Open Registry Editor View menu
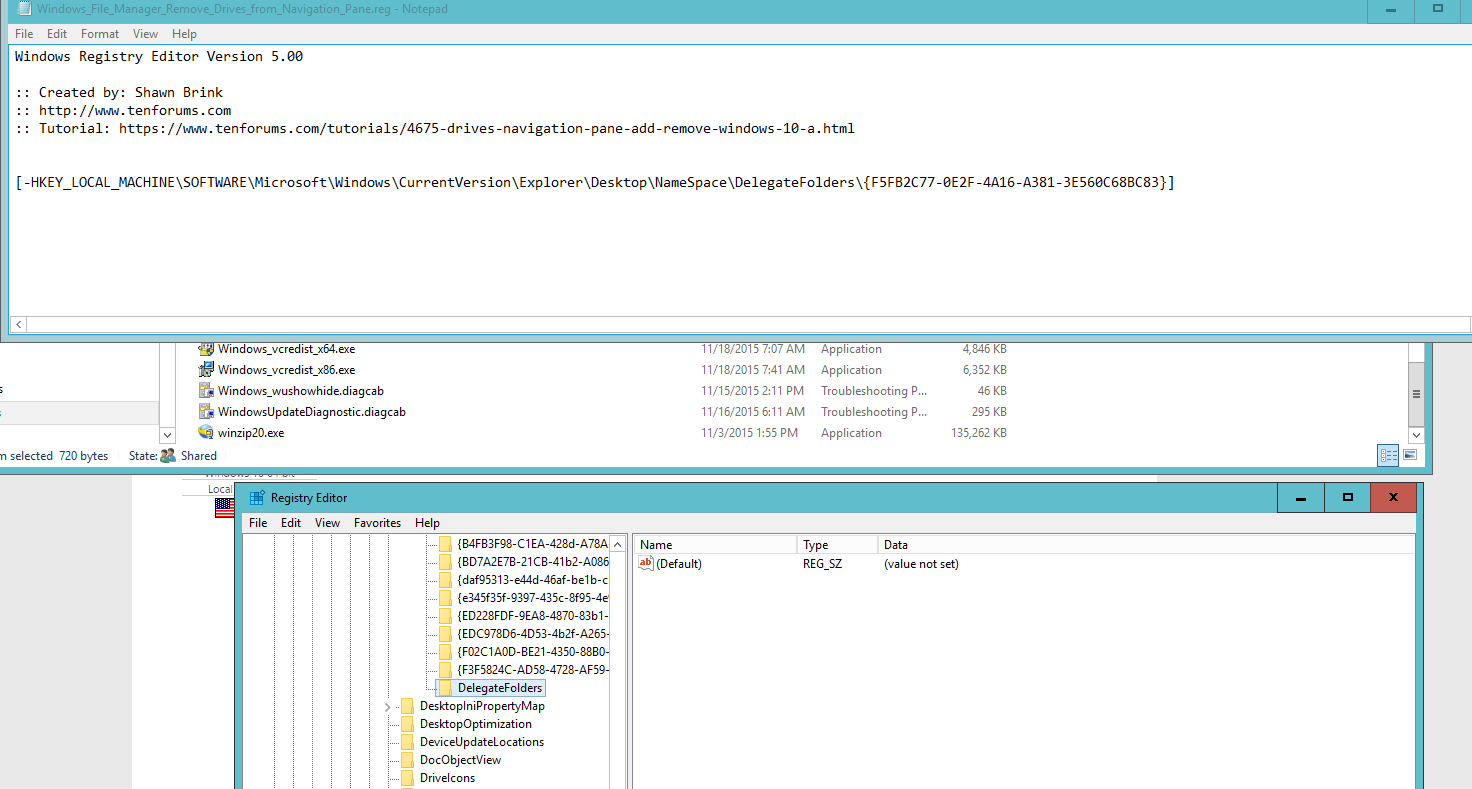Image resolution: width=1472 pixels, height=789 pixels. 327,523
